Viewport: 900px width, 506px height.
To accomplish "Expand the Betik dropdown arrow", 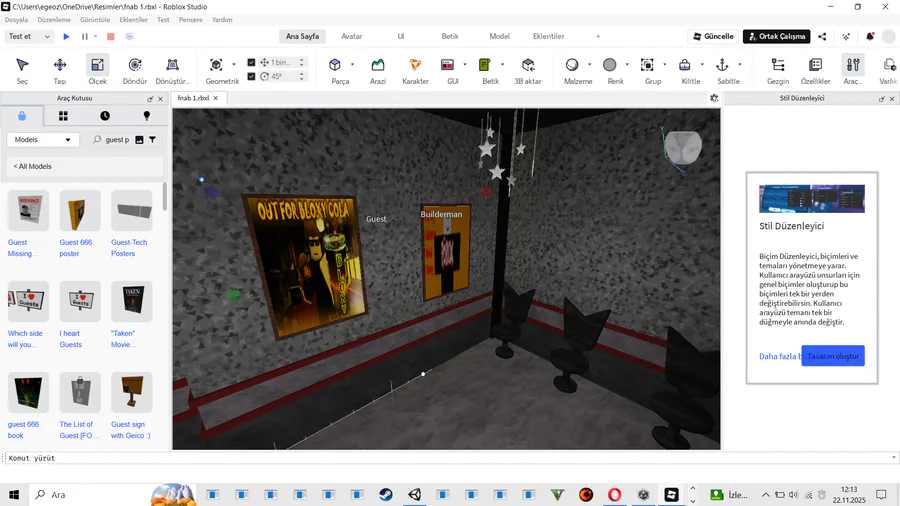I will [x=502, y=64].
